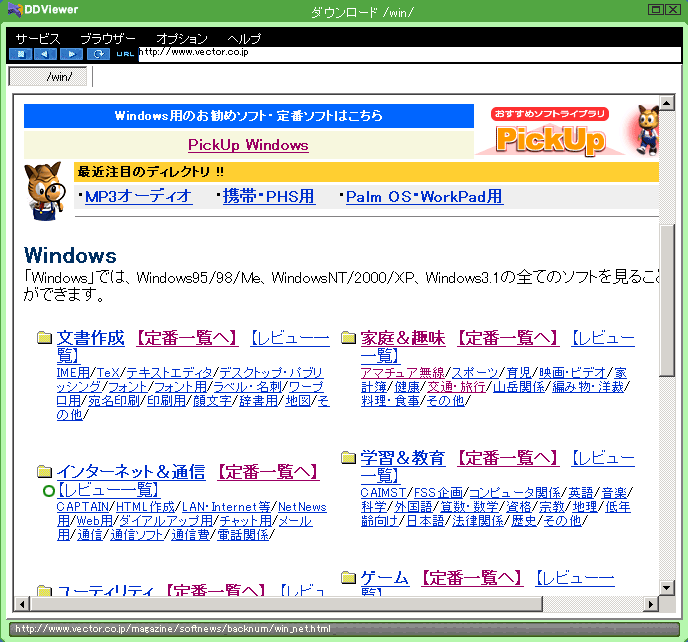Open the 料理・食事 subcategory link
The height and width of the screenshot is (642, 688).
pyautogui.click(x=390, y=401)
